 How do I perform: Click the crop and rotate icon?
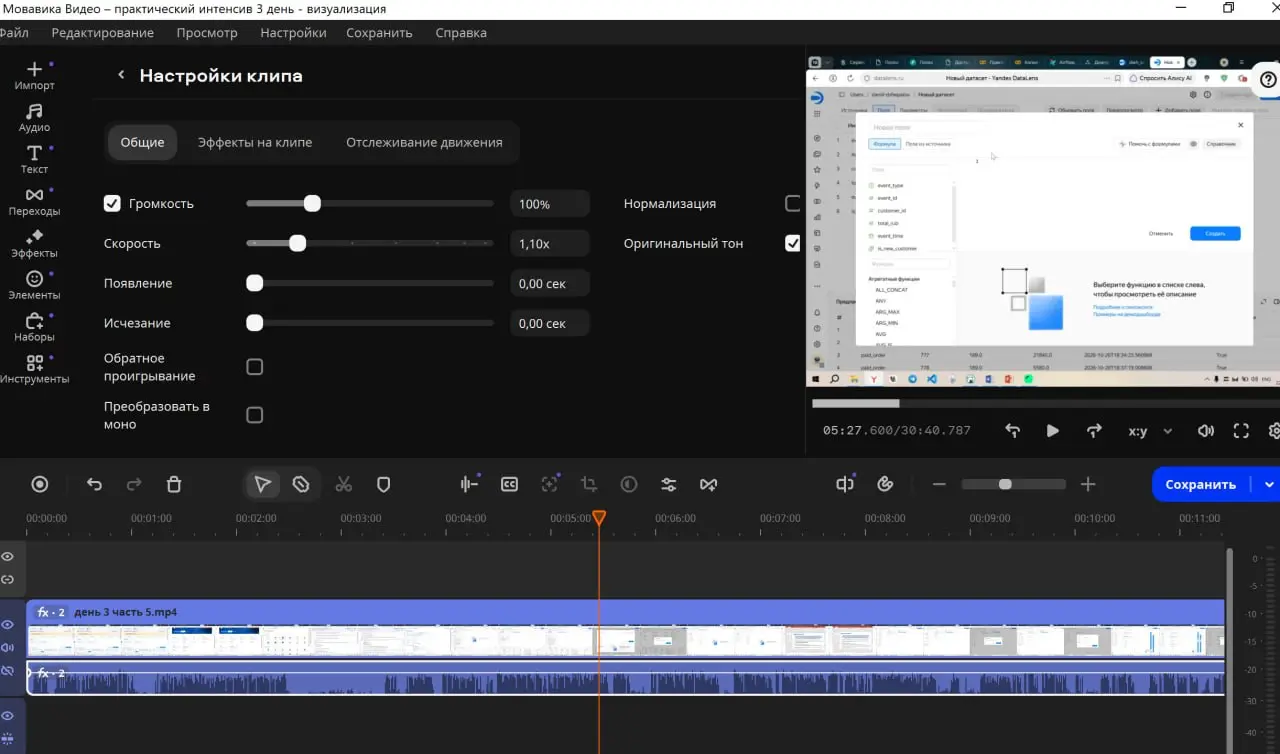pyautogui.click(x=589, y=484)
